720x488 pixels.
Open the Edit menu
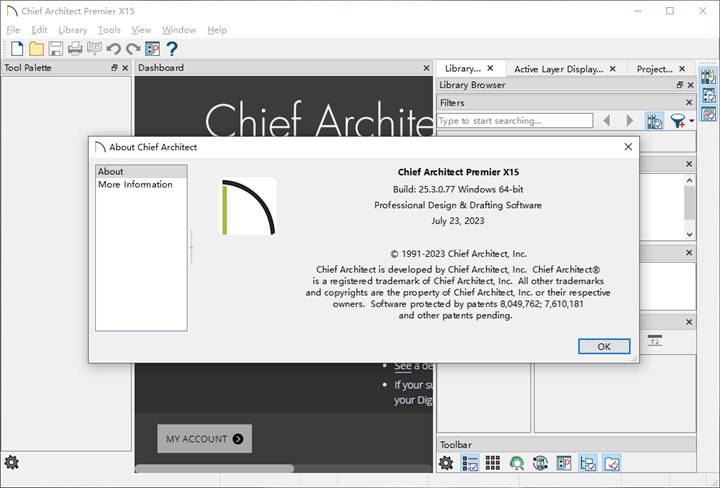tap(39, 30)
